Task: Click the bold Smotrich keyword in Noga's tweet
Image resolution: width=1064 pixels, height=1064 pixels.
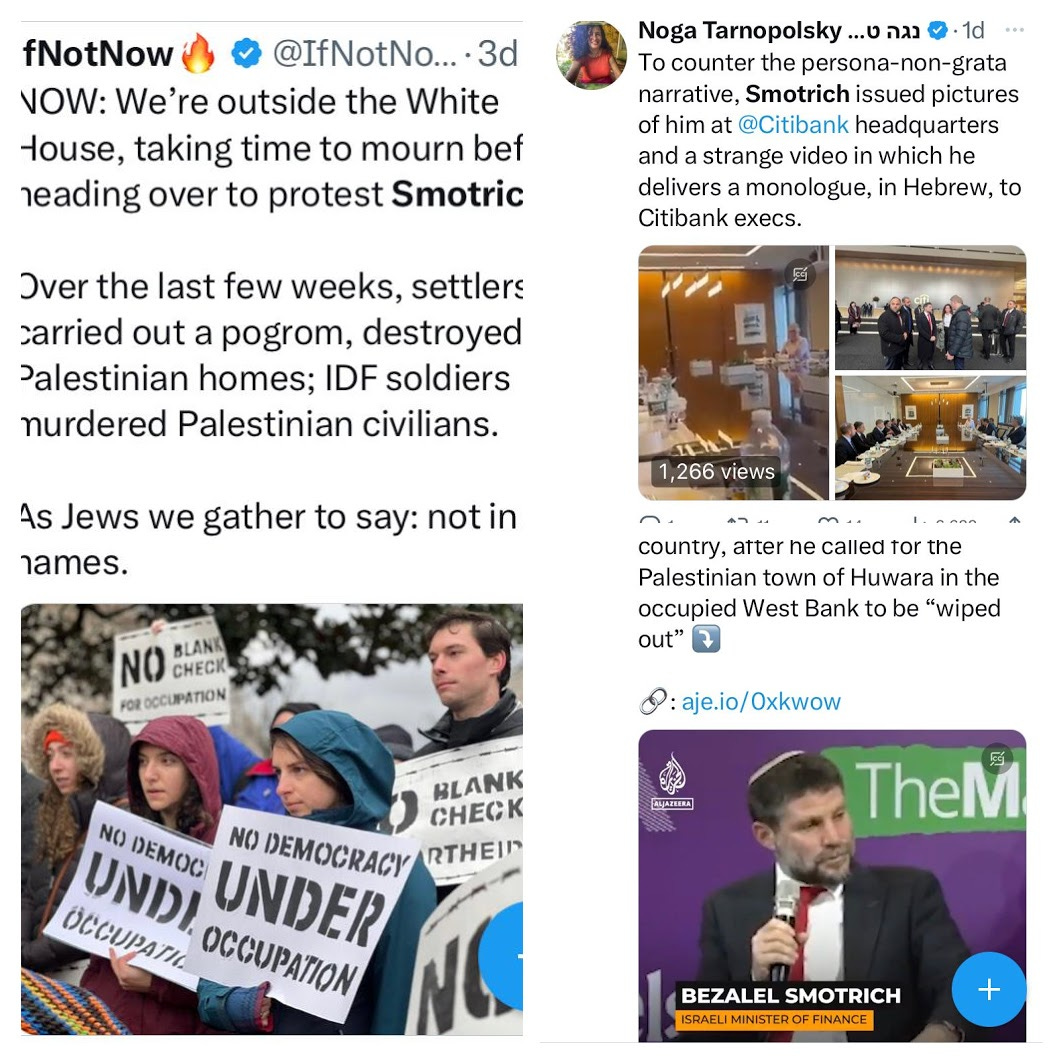Action: [x=797, y=94]
